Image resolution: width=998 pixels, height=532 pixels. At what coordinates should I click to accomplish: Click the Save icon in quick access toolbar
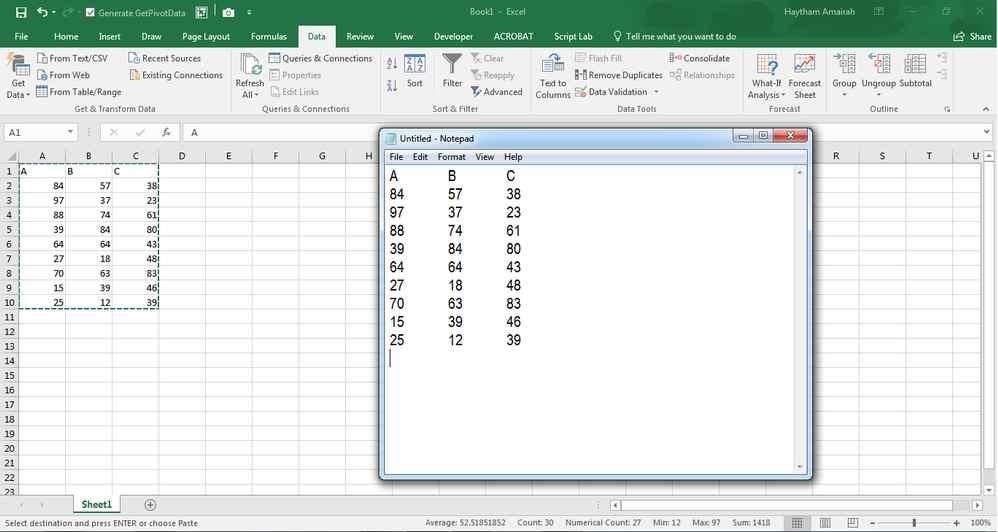coord(21,12)
